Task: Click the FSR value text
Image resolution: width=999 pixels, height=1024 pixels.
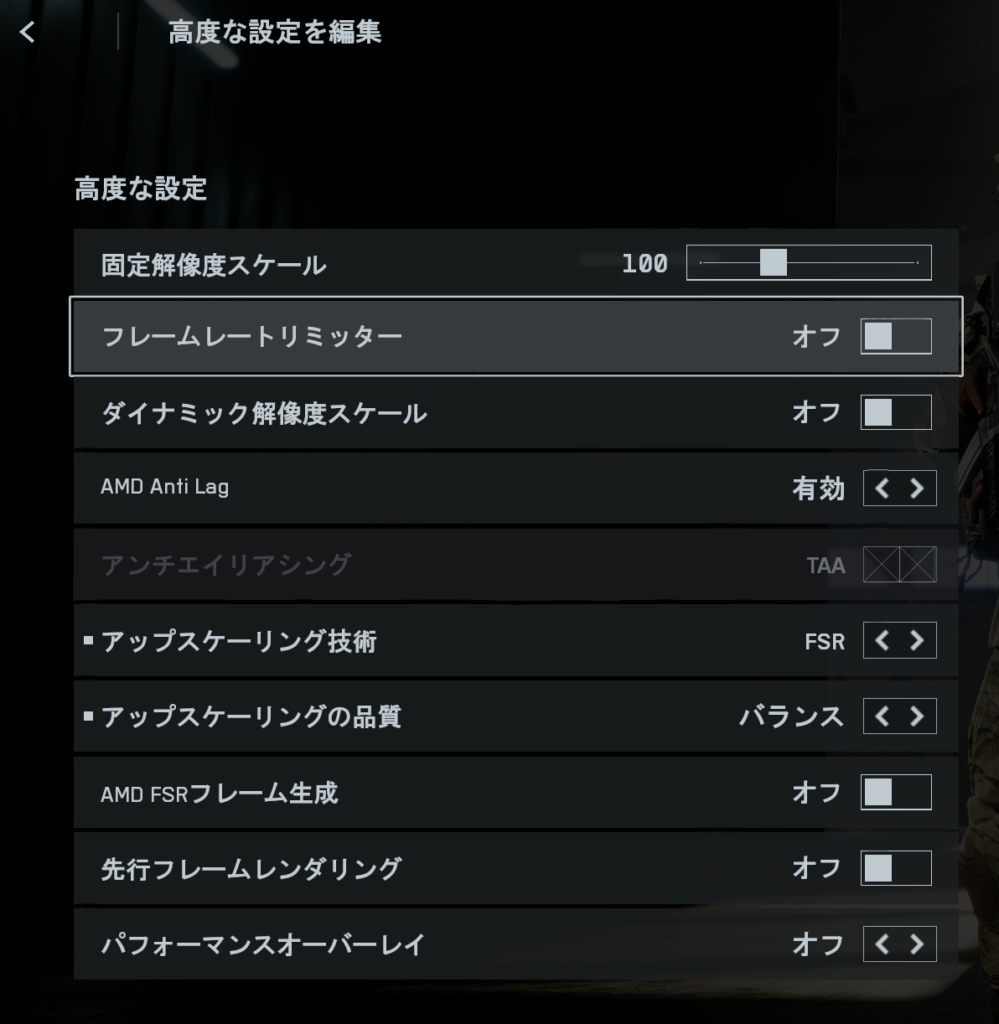Action: coord(825,641)
